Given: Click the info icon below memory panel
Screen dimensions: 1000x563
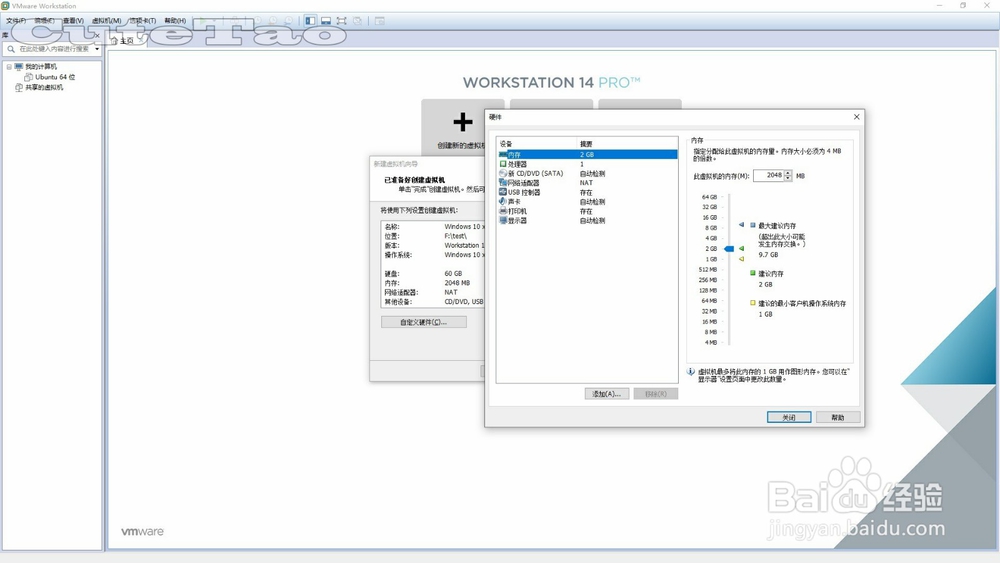Looking at the screenshot, I should click(x=691, y=372).
